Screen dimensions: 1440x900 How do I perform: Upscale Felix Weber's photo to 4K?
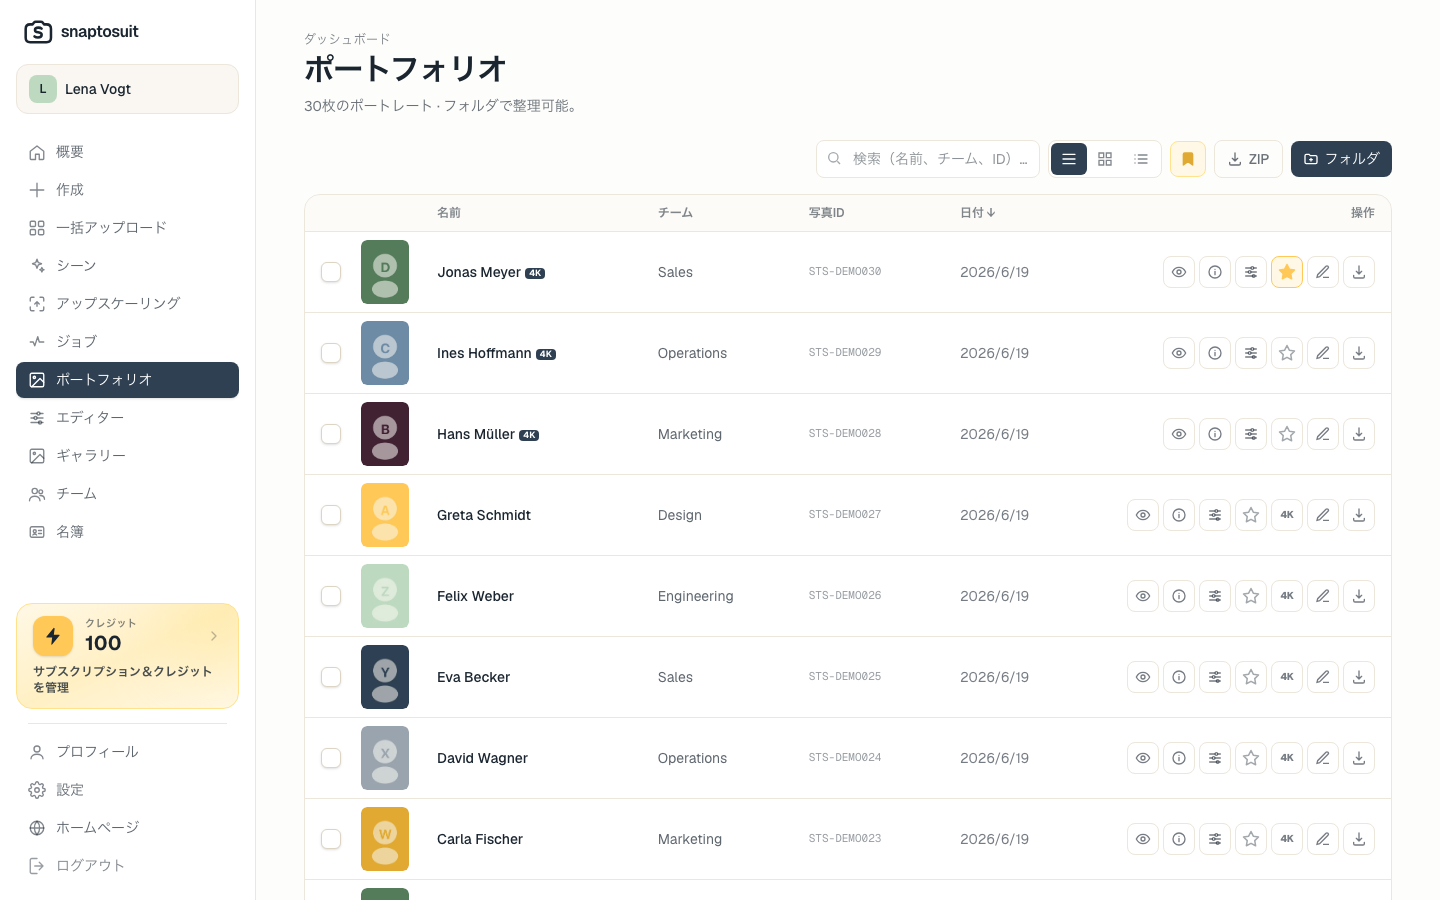tap(1287, 596)
